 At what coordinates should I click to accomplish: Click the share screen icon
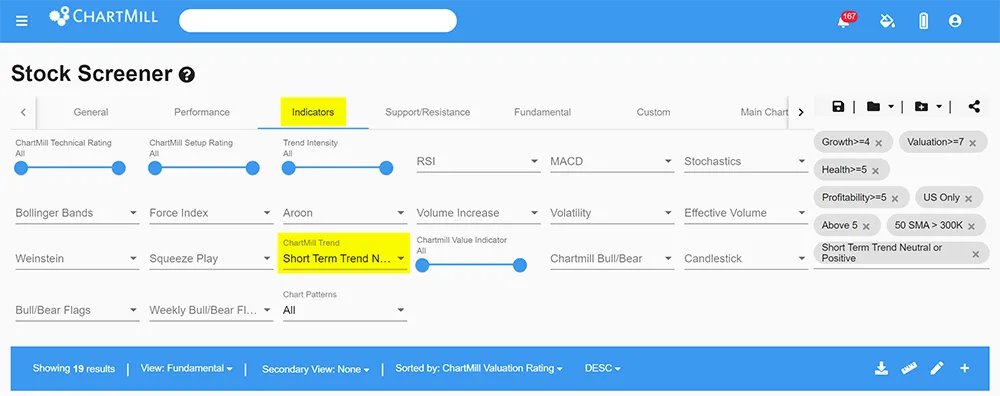click(x=974, y=106)
